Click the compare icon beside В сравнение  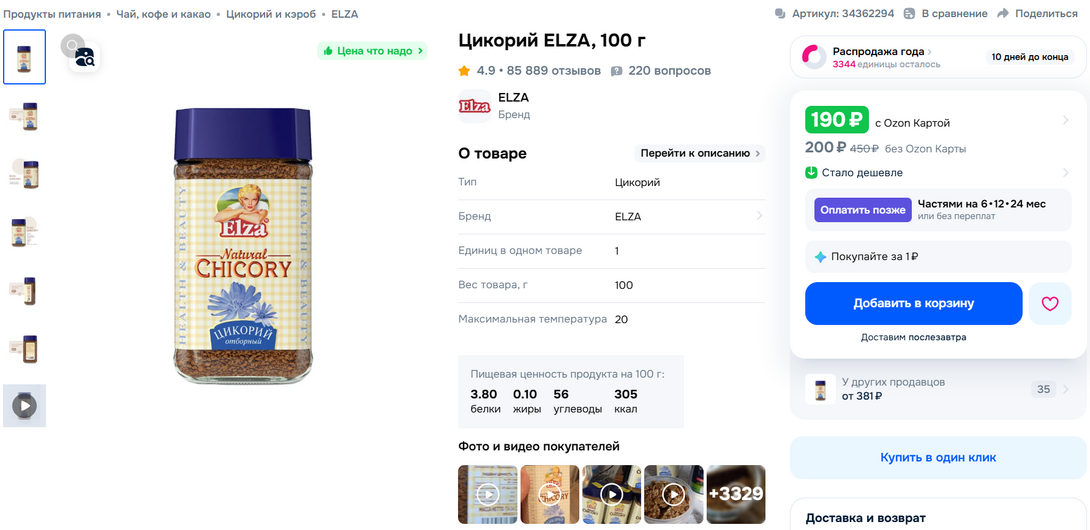(909, 14)
